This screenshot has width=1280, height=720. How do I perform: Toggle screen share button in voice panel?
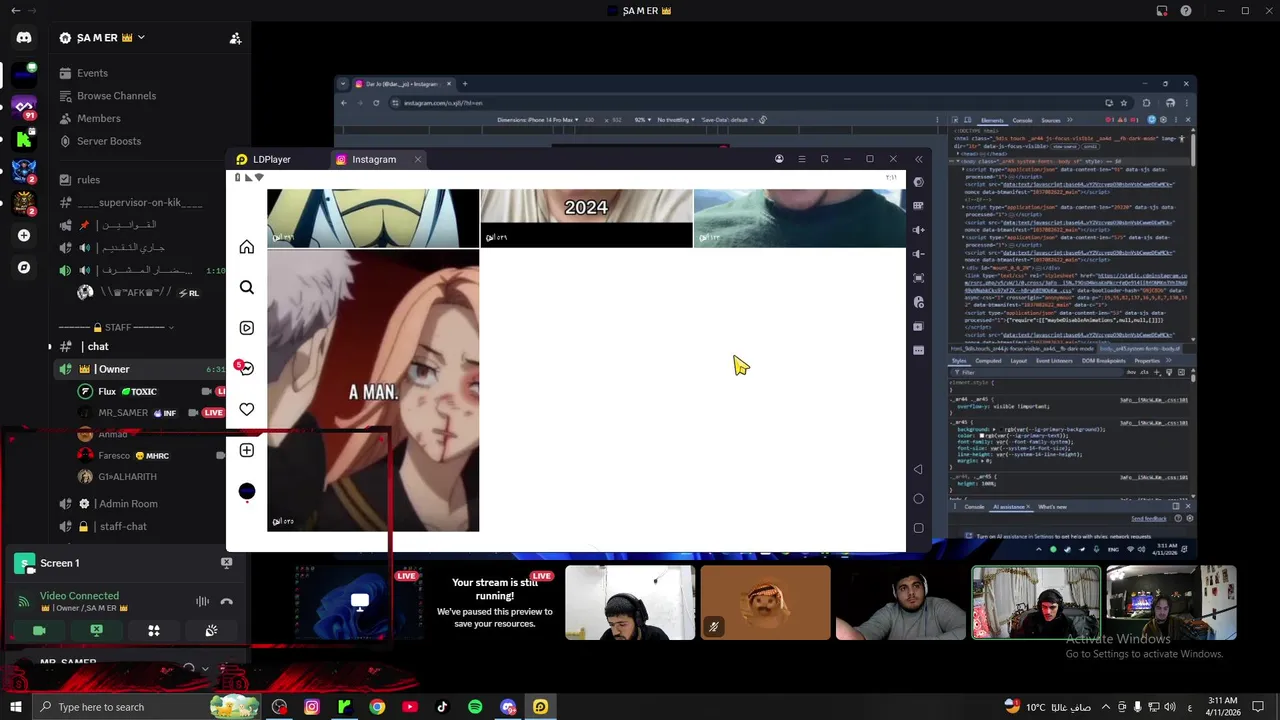coord(96,631)
